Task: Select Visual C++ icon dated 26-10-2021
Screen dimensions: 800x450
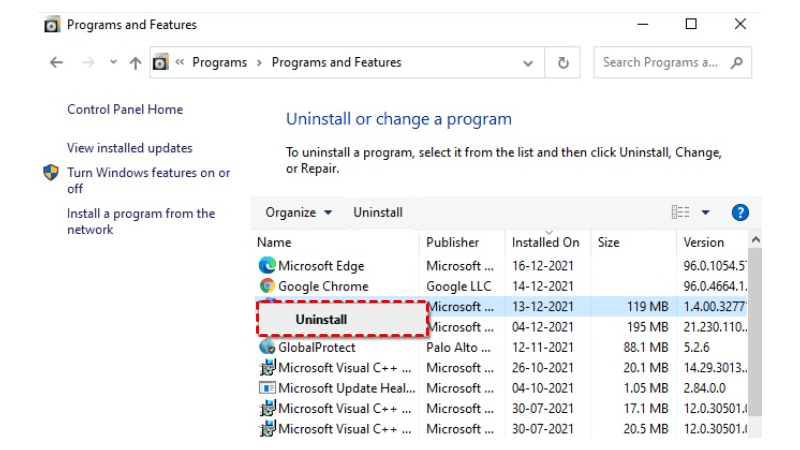Action: point(267,367)
